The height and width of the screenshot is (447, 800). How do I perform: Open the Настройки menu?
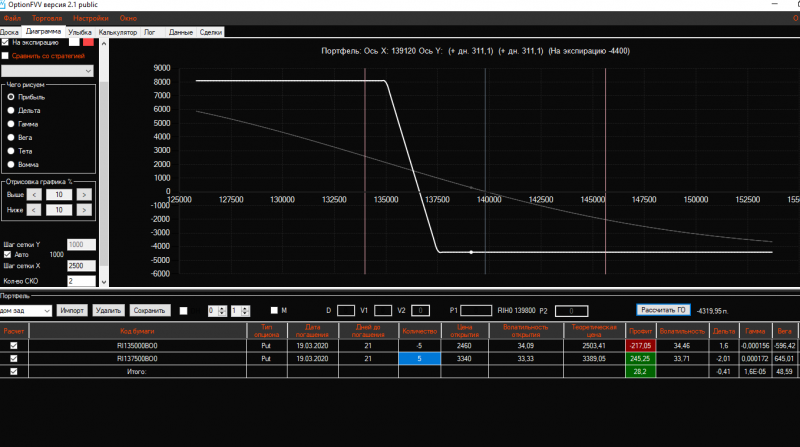click(91, 18)
